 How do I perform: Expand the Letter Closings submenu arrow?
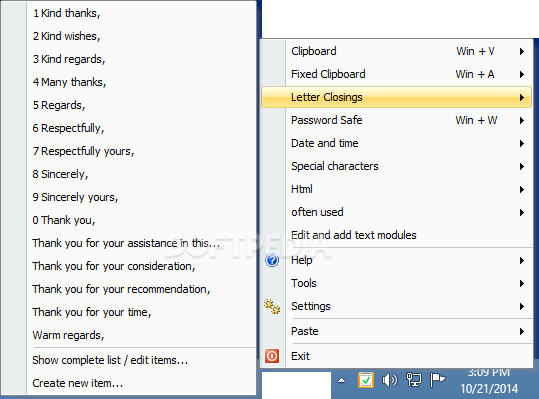522,97
